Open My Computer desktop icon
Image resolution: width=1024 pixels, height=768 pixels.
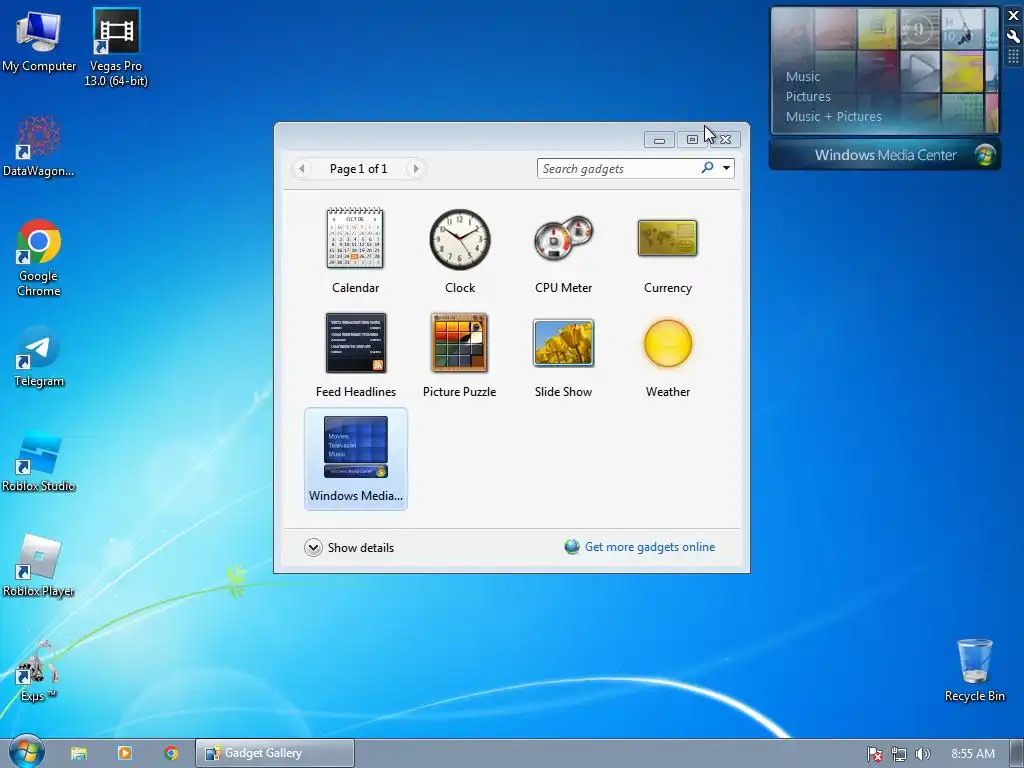coord(39,40)
